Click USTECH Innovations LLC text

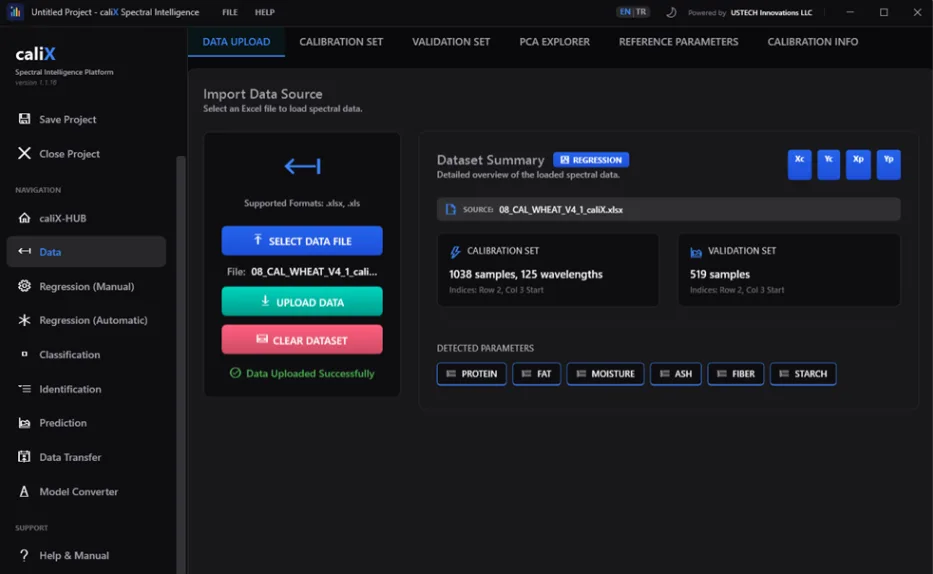(x=771, y=12)
